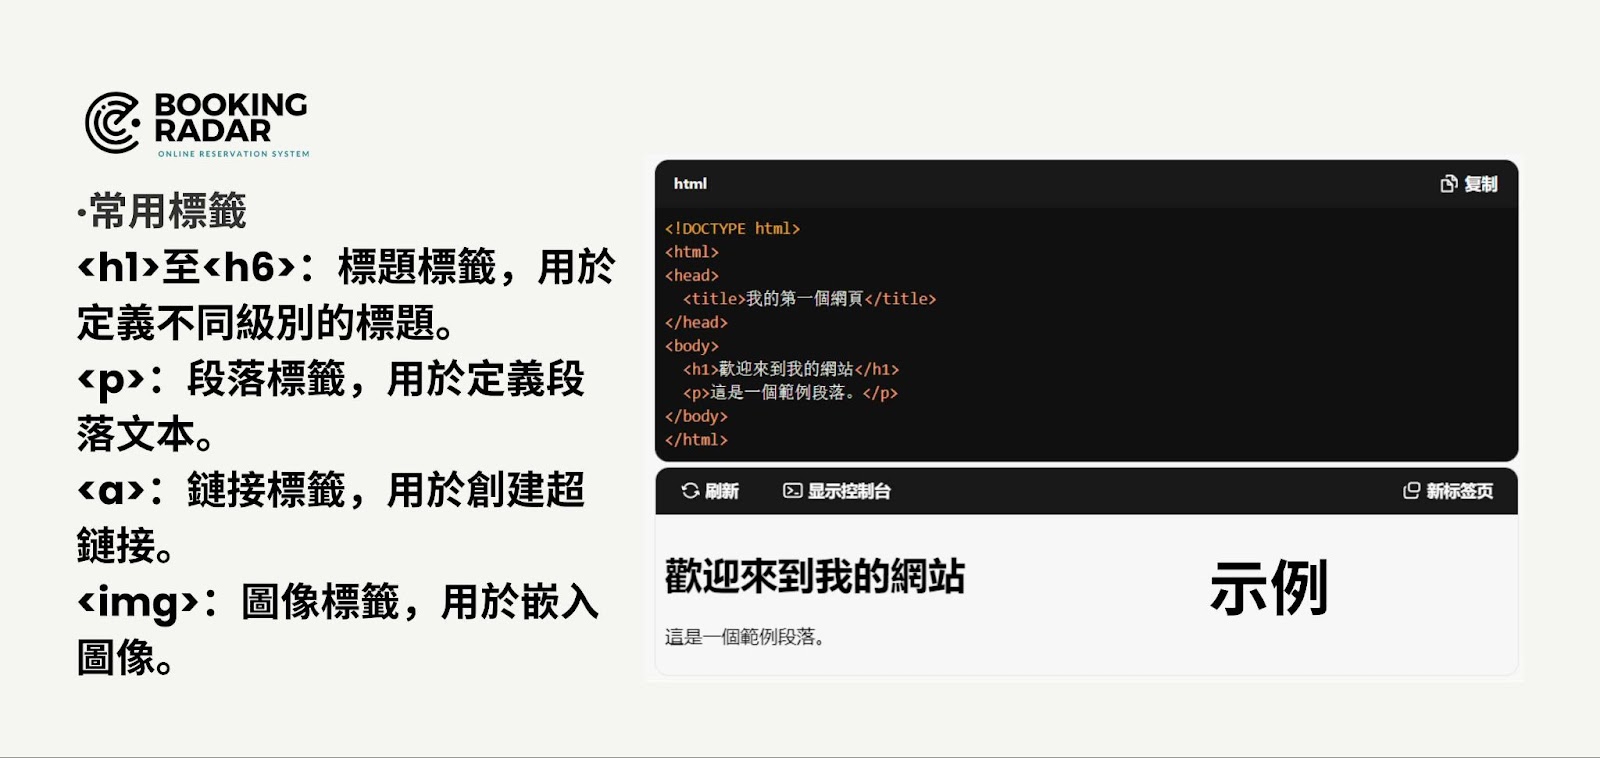1600x758 pixels.
Task: Click the copy icon in code header
Action: (x=1448, y=184)
